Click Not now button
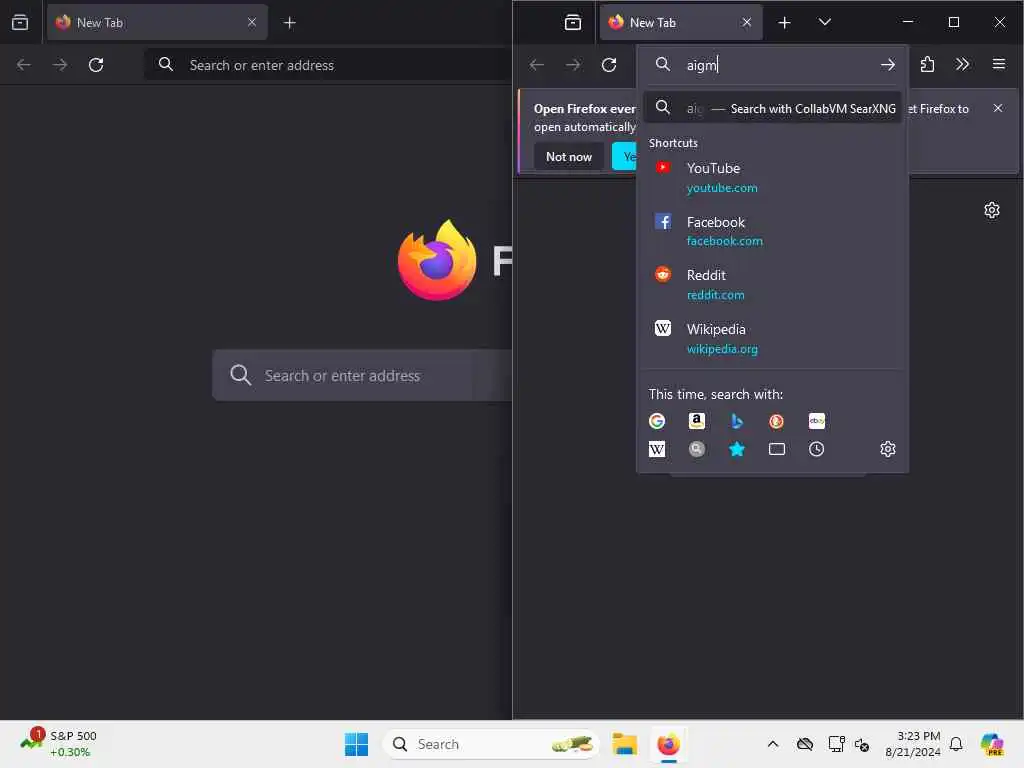Image resolution: width=1024 pixels, height=768 pixels. point(569,157)
